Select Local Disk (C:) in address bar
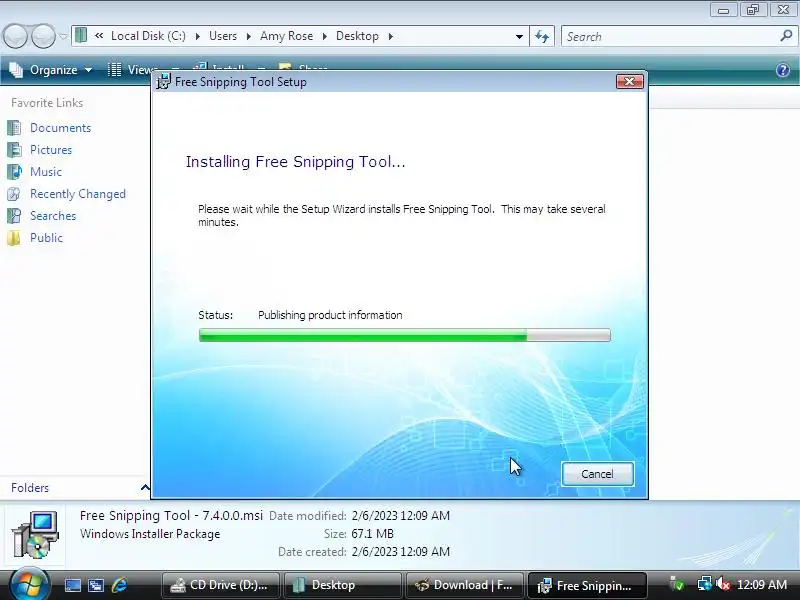Image resolution: width=800 pixels, height=600 pixels. pyautogui.click(x=148, y=36)
